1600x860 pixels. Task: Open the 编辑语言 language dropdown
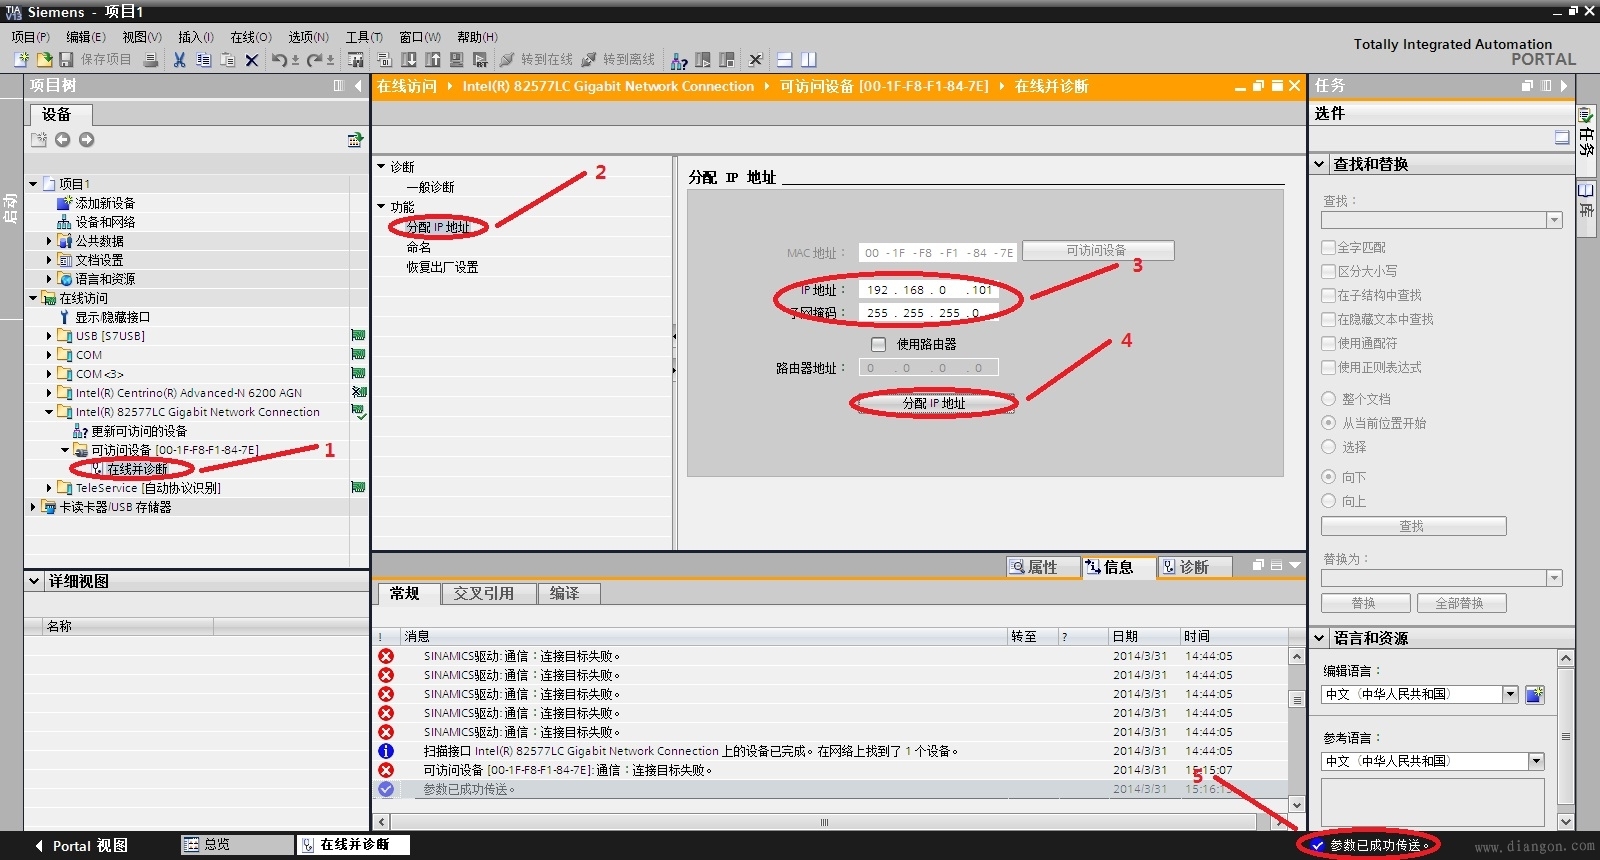(x=1511, y=694)
